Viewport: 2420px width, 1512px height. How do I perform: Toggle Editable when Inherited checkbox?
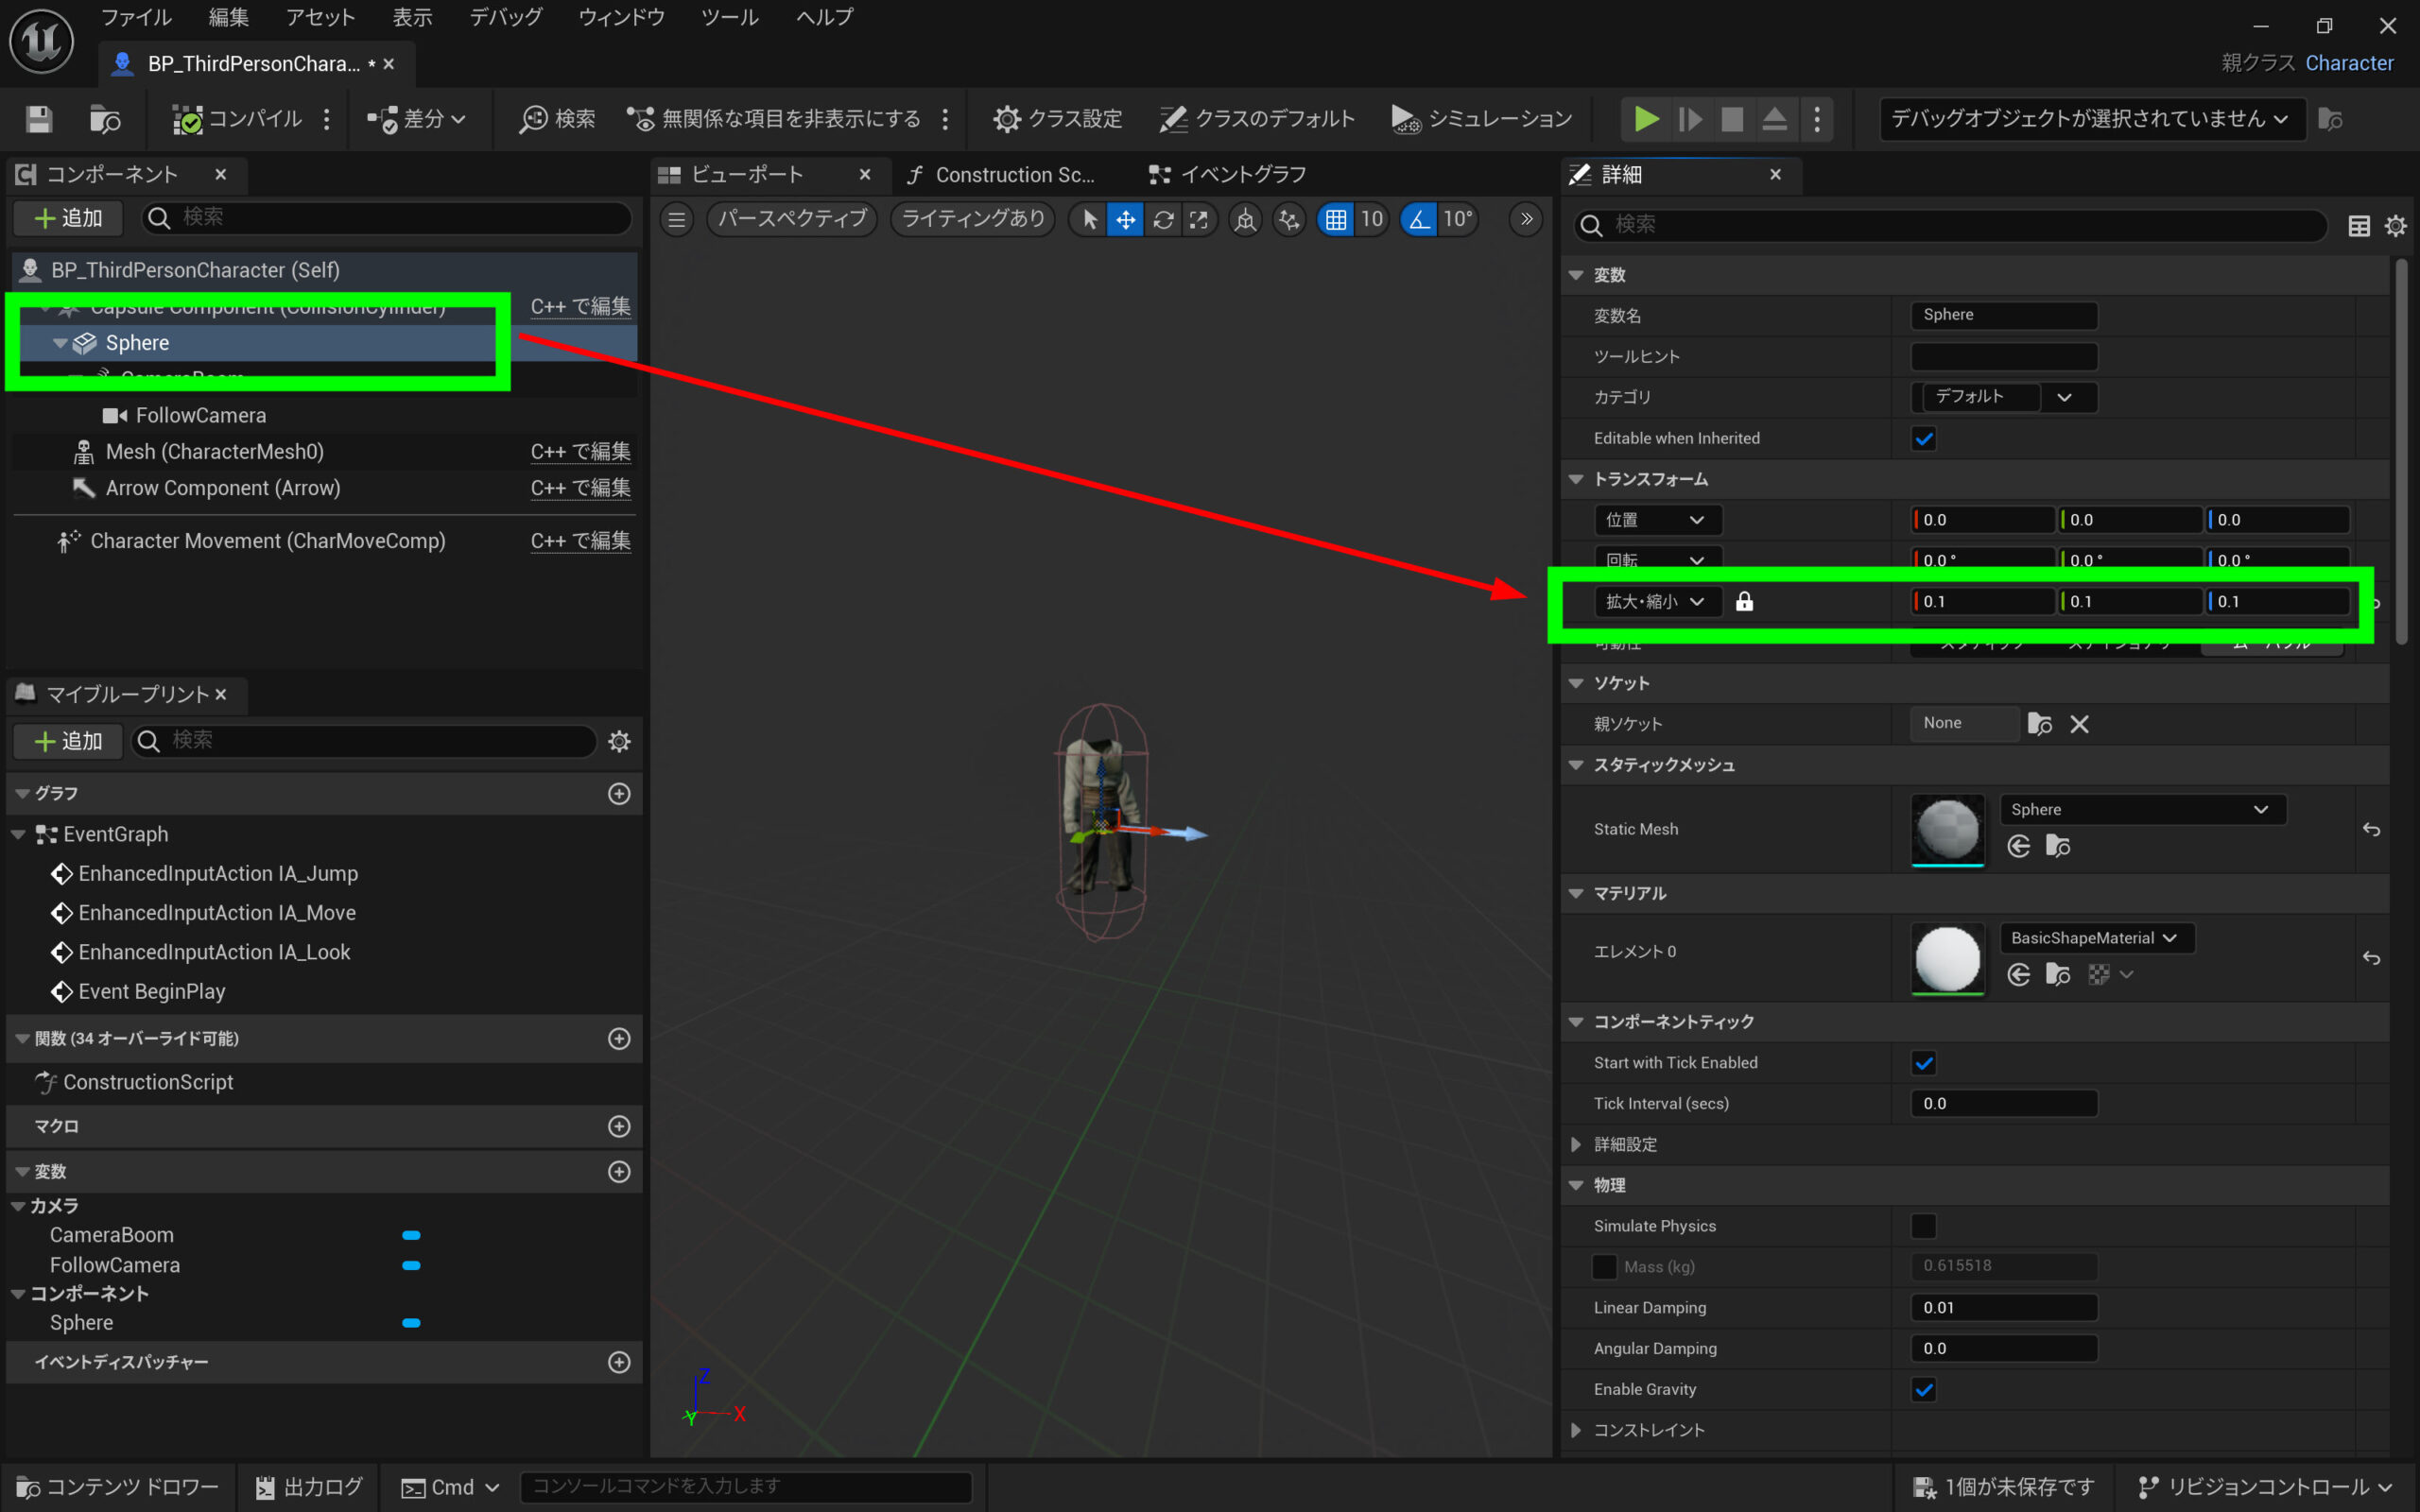click(1923, 438)
